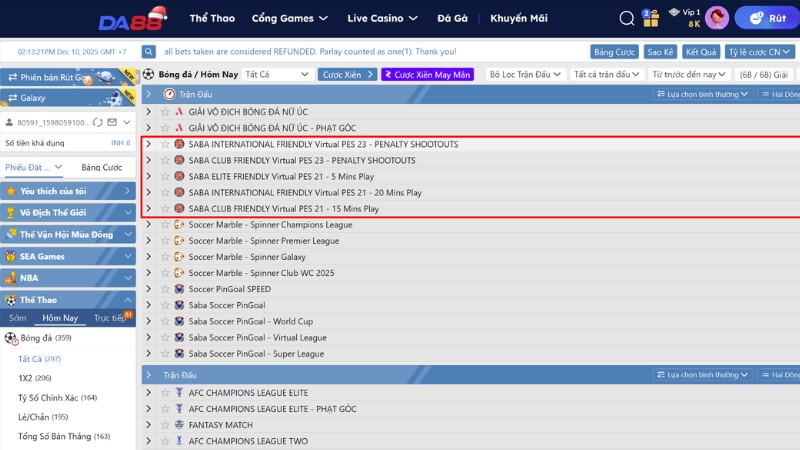
Task: Click Kết Quả results button
Action: [701, 52]
